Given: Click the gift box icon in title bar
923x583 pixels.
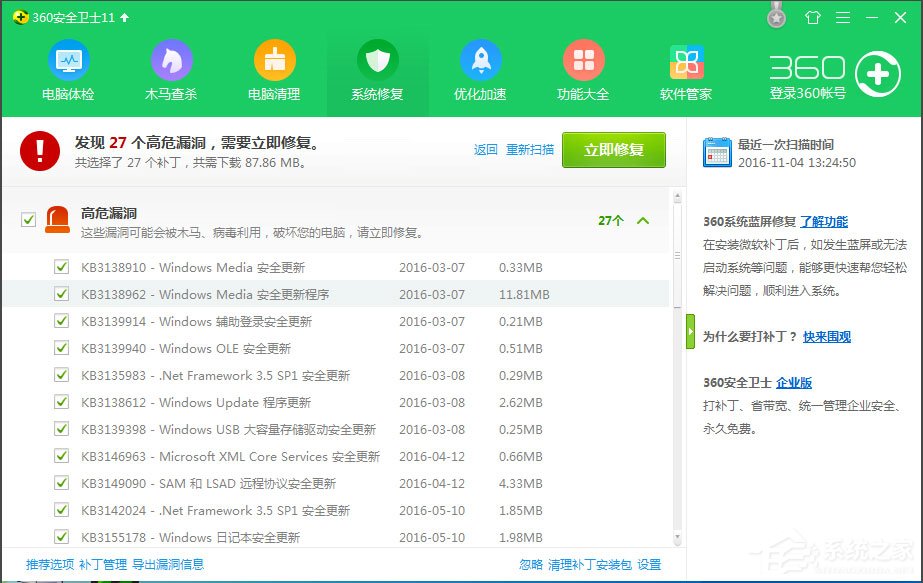Looking at the screenshot, I should click(x=812, y=17).
